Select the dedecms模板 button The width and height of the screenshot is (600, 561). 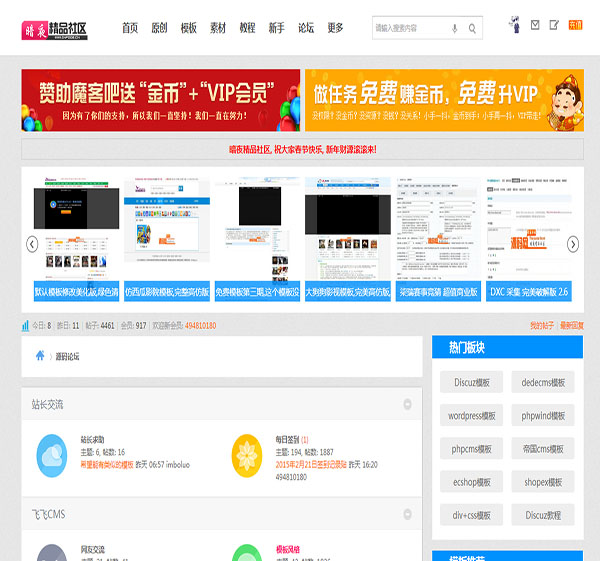coord(543,382)
